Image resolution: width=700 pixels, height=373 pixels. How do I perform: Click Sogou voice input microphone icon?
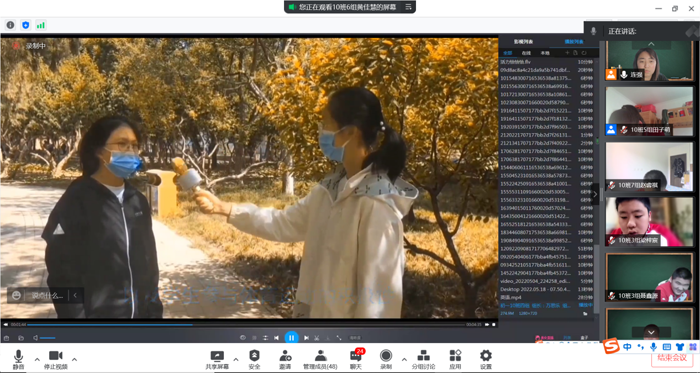(x=654, y=347)
